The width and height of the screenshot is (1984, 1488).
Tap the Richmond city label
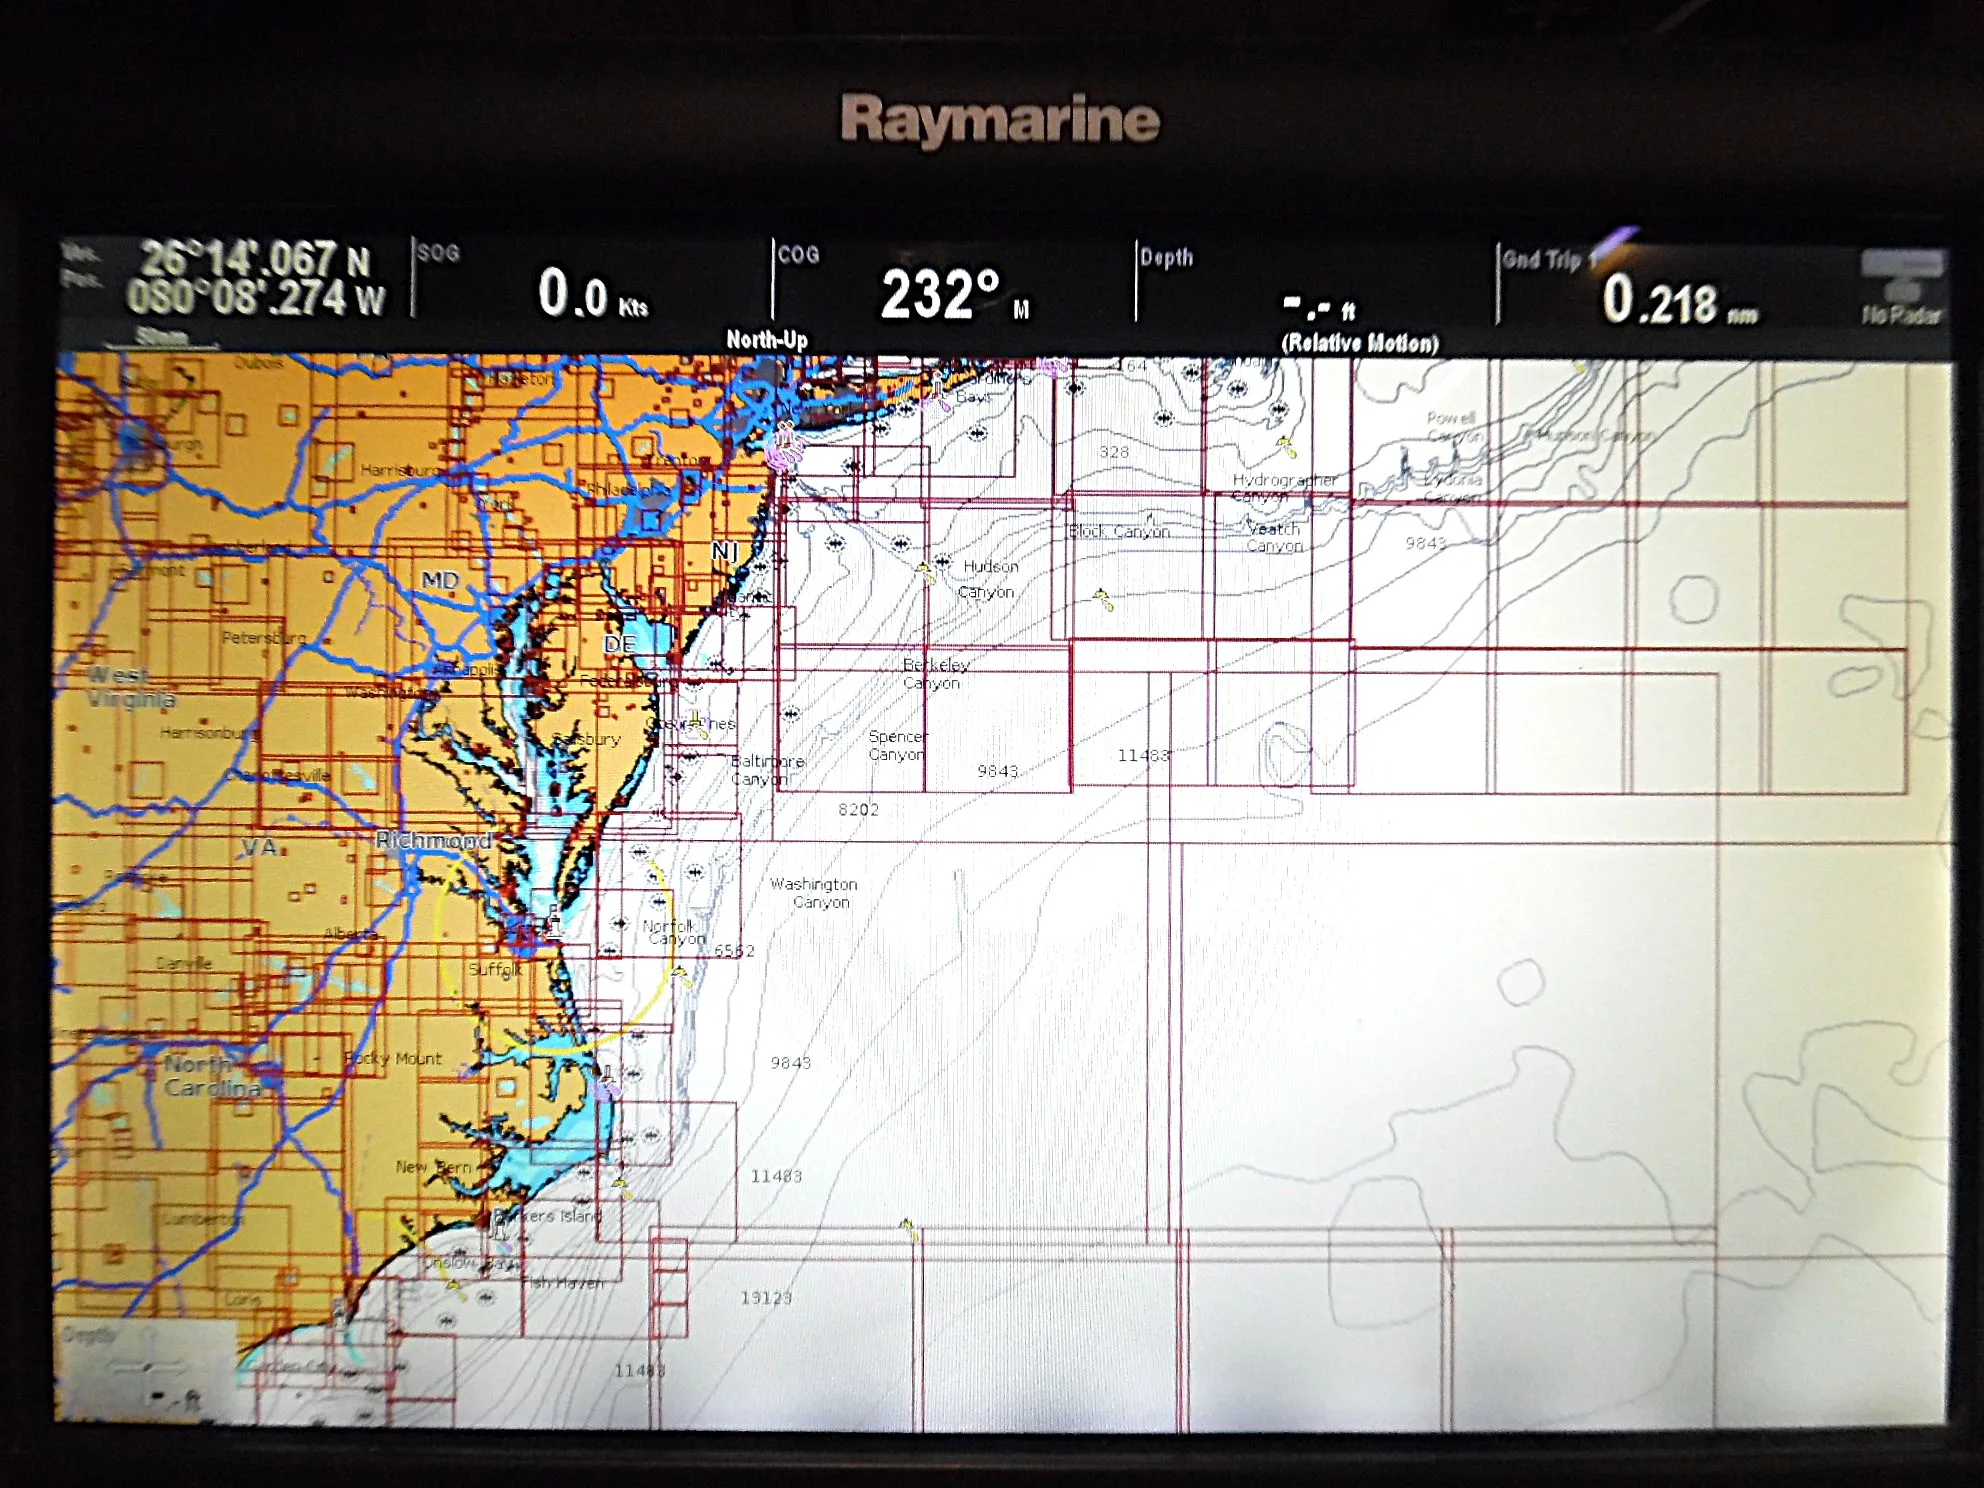[434, 840]
